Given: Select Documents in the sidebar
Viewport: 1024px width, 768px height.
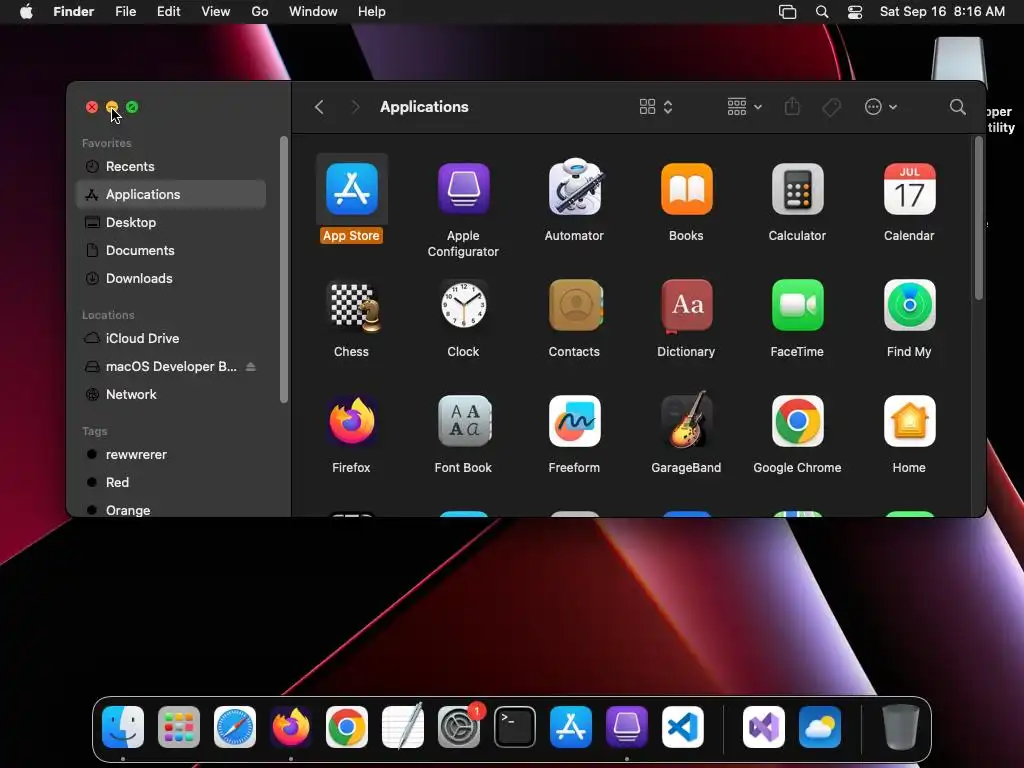Looking at the screenshot, I should tap(171, 251).
